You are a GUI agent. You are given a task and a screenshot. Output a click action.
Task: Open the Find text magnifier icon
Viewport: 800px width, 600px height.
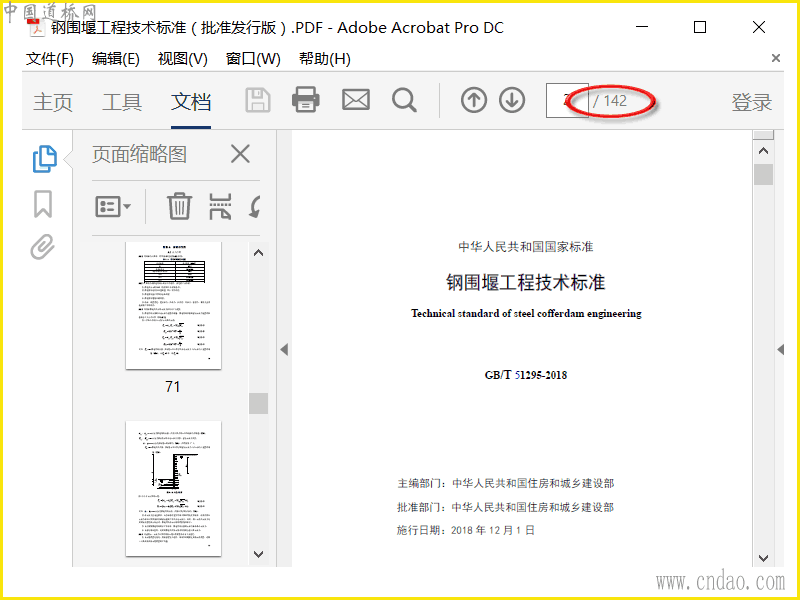pos(404,100)
